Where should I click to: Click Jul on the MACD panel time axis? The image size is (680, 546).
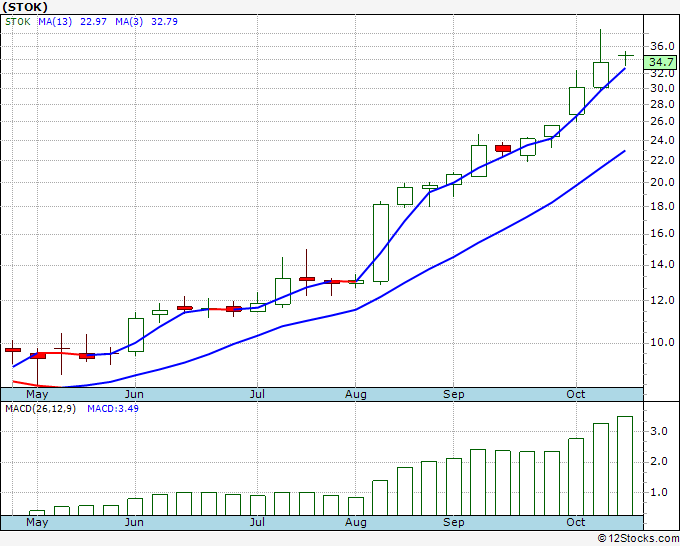258,522
